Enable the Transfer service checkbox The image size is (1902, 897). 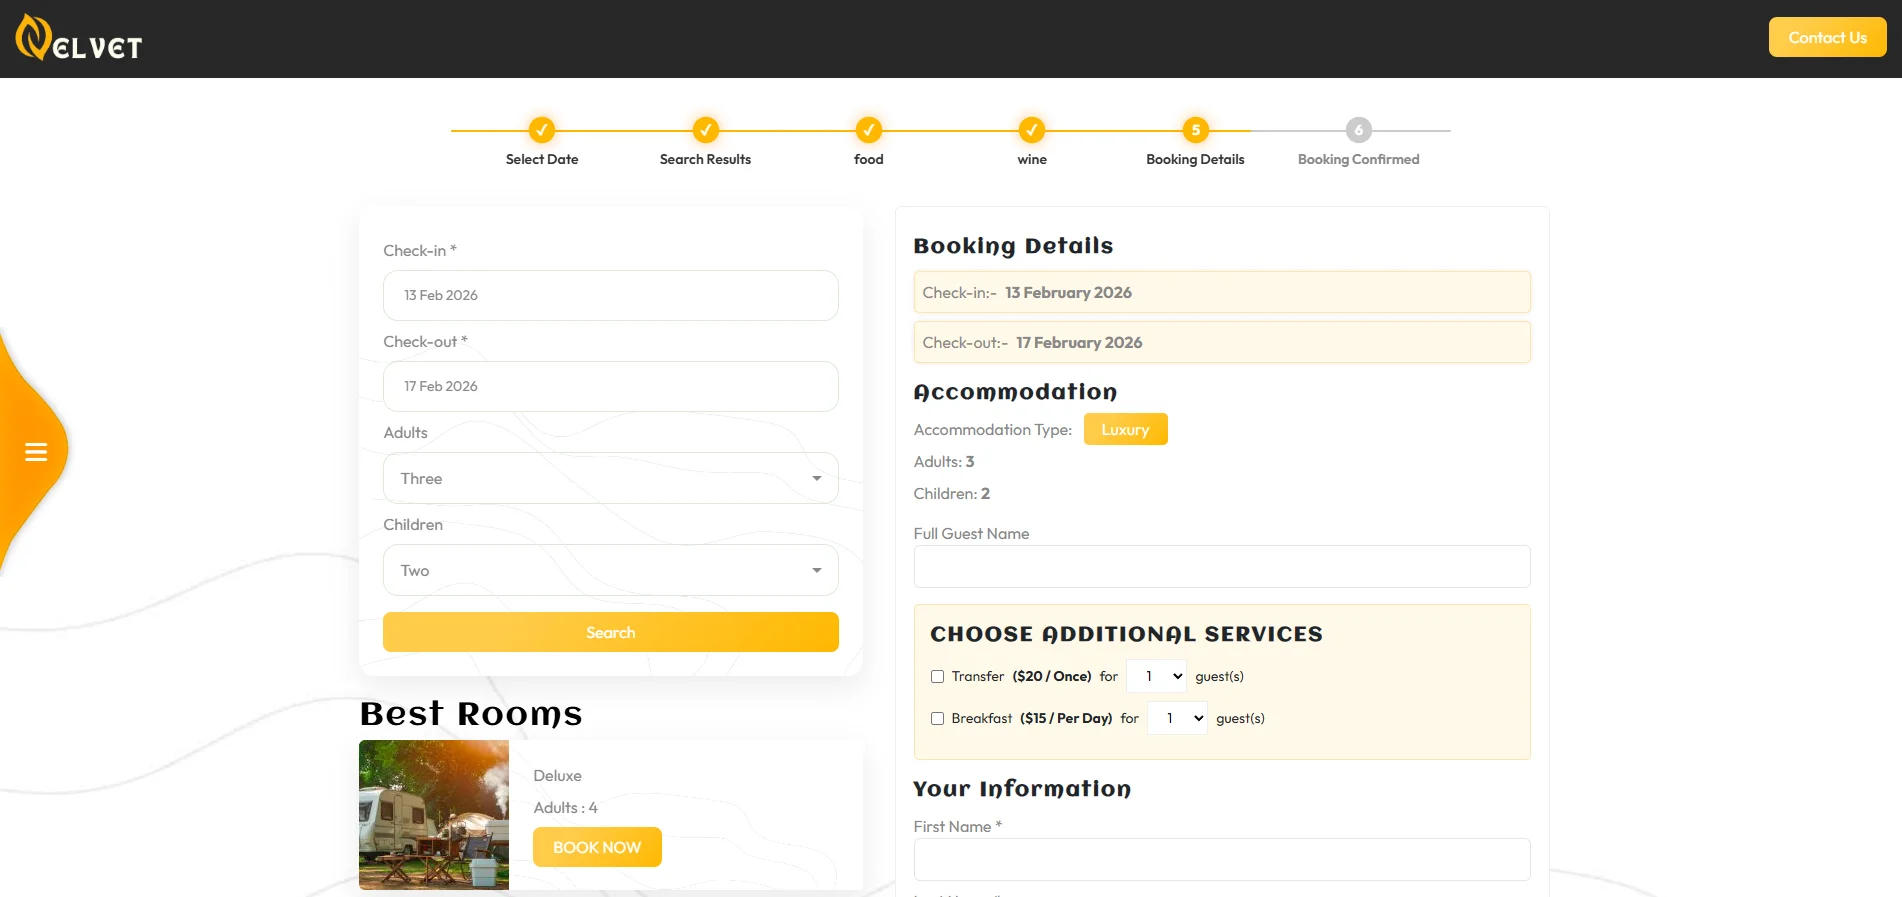click(x=937, y=677)
